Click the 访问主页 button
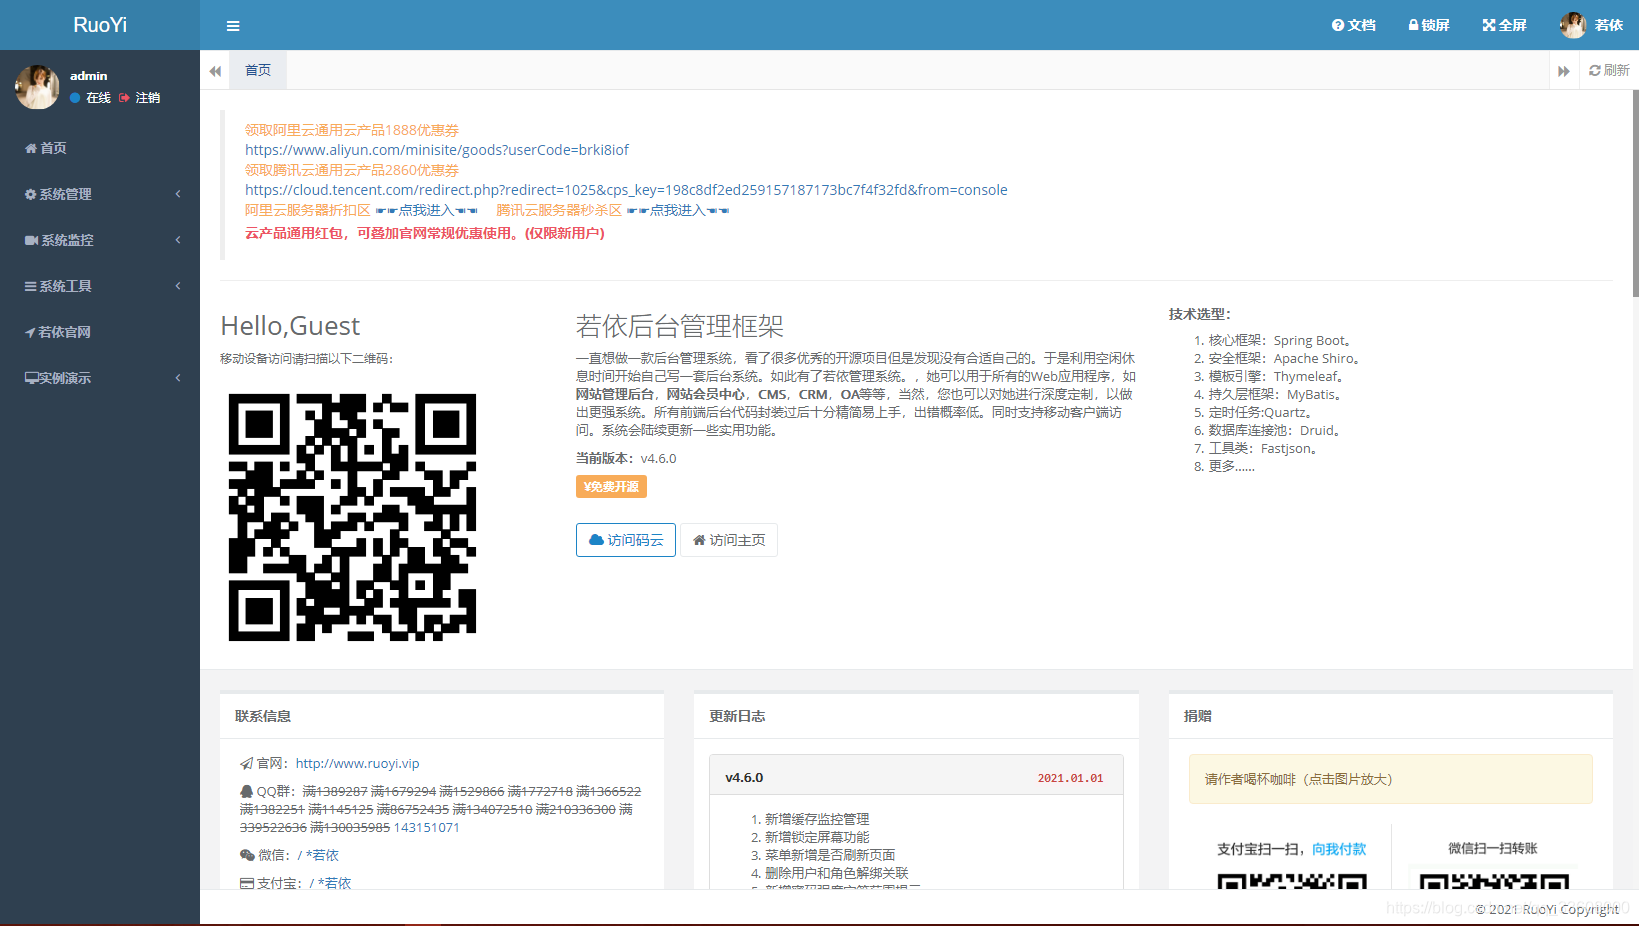The height and width of the screenshot is (926, 1639). (729, 540)
